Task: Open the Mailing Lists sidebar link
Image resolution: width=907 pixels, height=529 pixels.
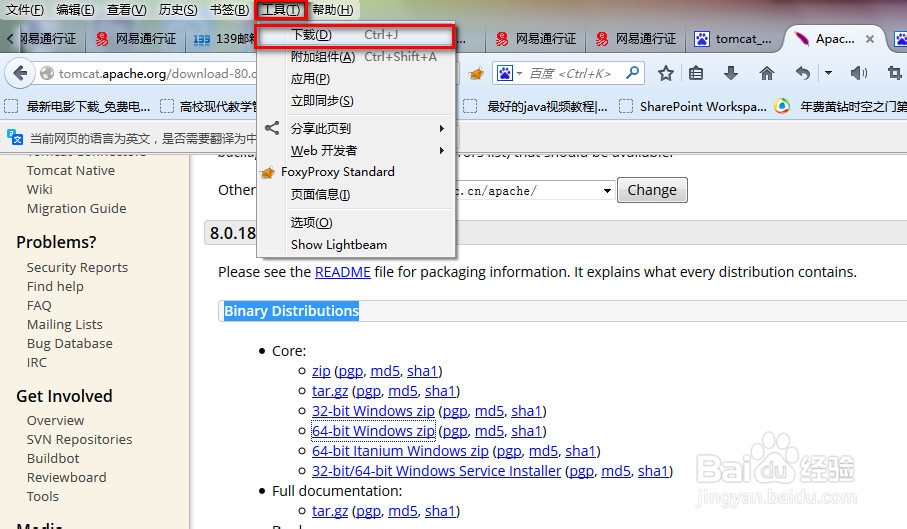Action: tap(64, 324)
